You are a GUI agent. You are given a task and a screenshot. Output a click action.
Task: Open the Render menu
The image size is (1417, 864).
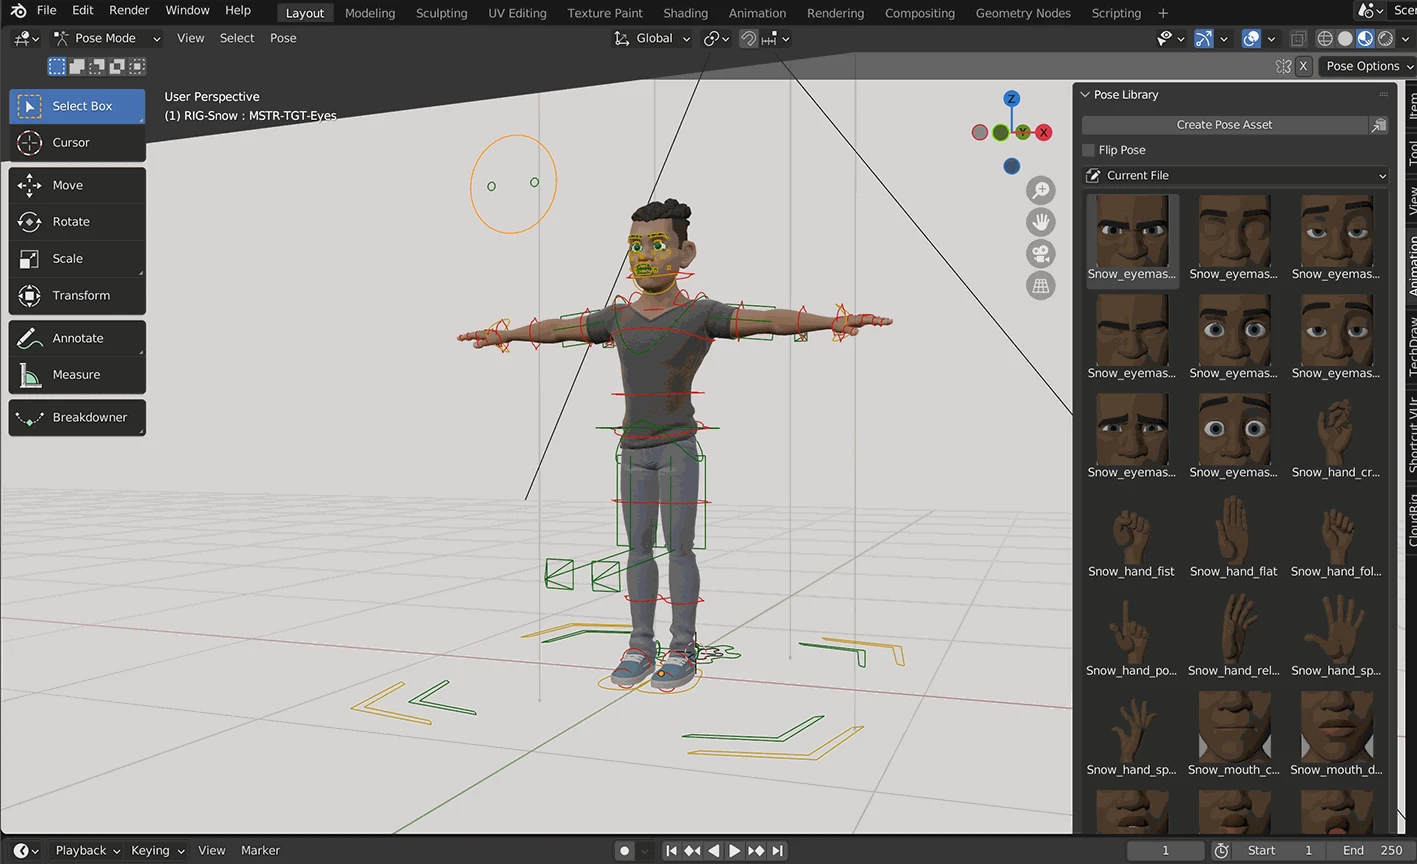[x=129, y=10]
